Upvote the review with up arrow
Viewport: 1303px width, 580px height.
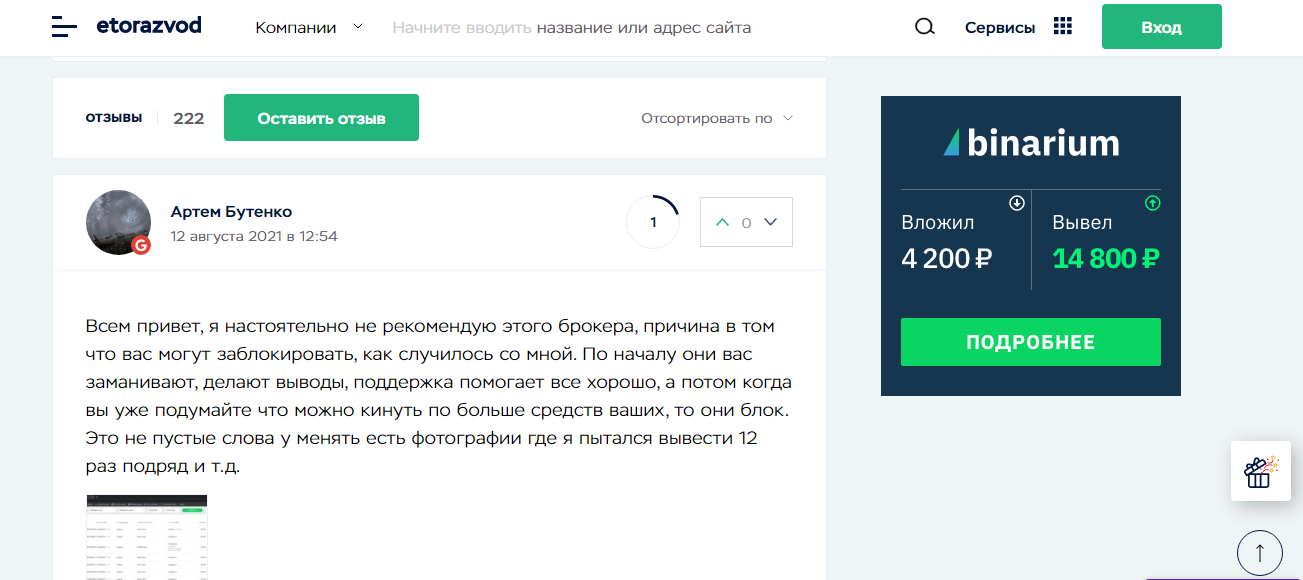(x=723, y=222)
